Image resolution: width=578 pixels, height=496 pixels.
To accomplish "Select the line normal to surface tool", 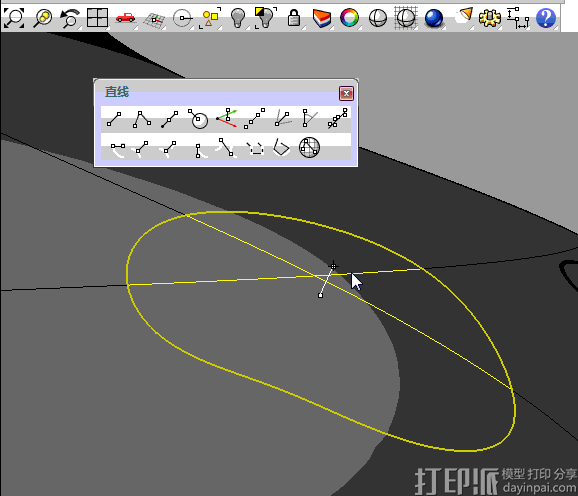I will [x=226, y=118].
